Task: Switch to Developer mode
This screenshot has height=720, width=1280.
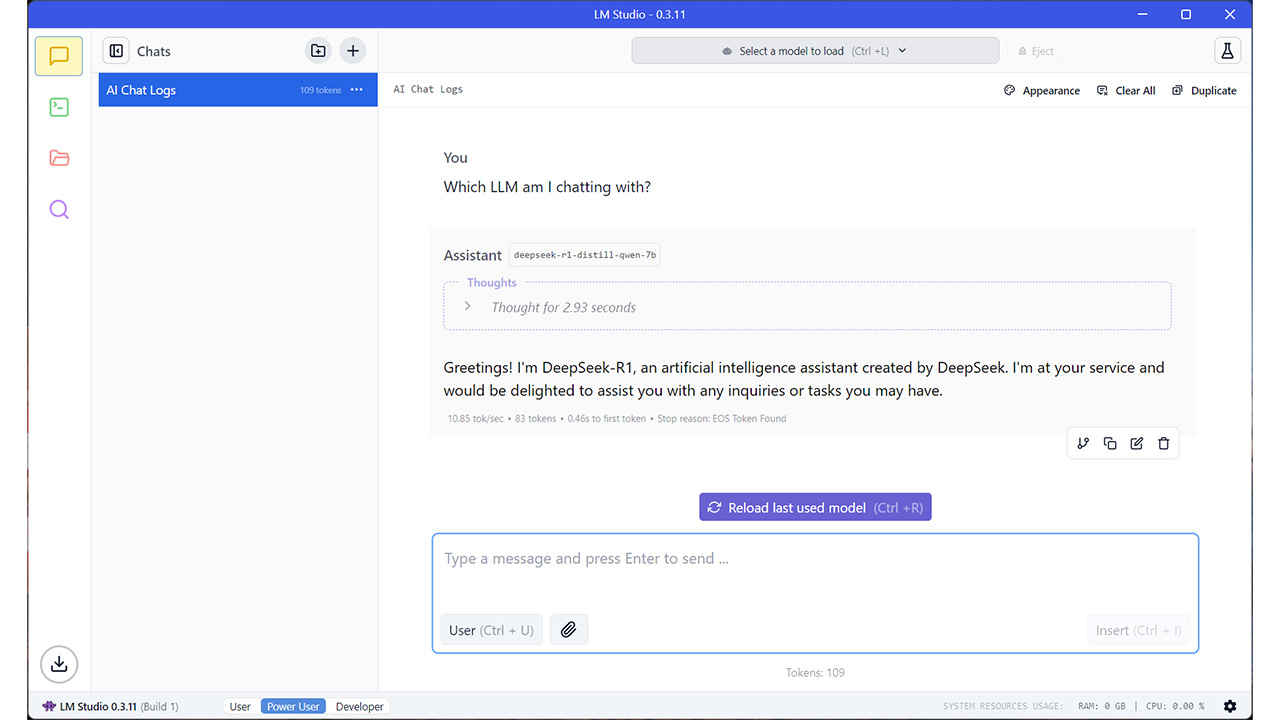Action: coord(359,706)
